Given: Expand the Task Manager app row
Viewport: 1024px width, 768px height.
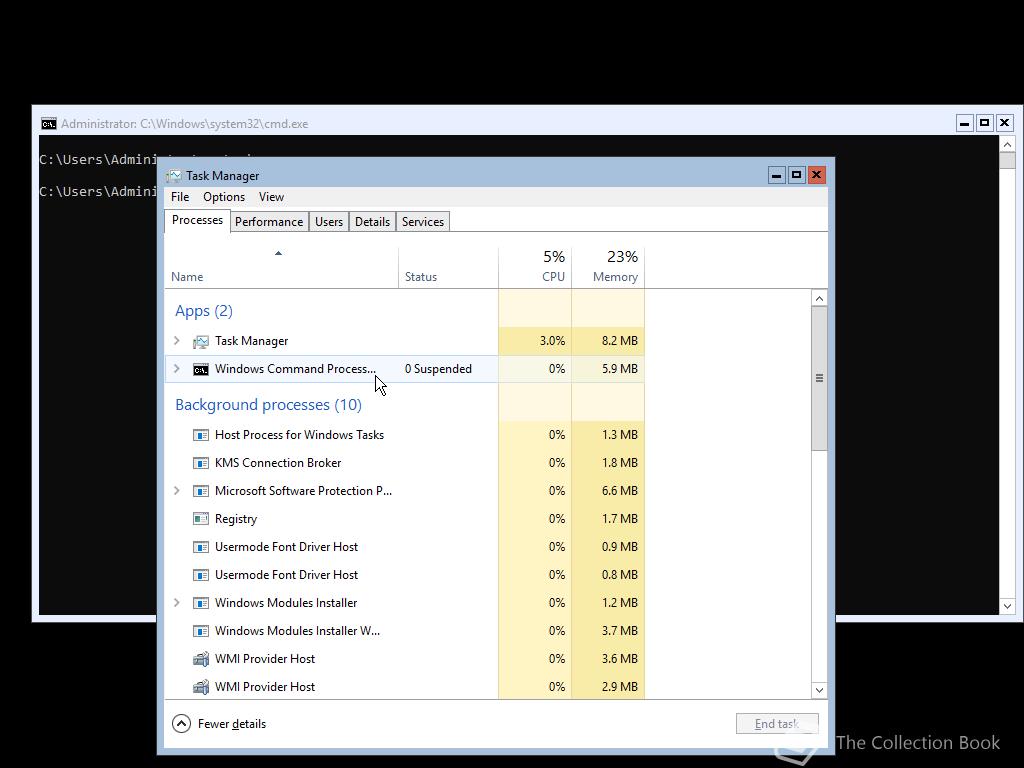Looking at the screenshot, I should pyautogui.click(x=176, y=341).
